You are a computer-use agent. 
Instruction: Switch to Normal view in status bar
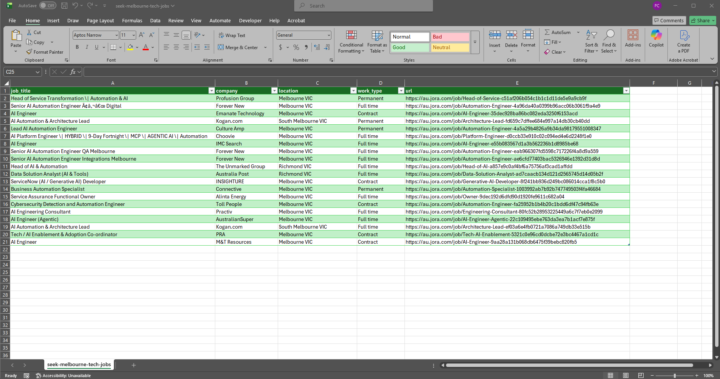(x=610, y=375)
